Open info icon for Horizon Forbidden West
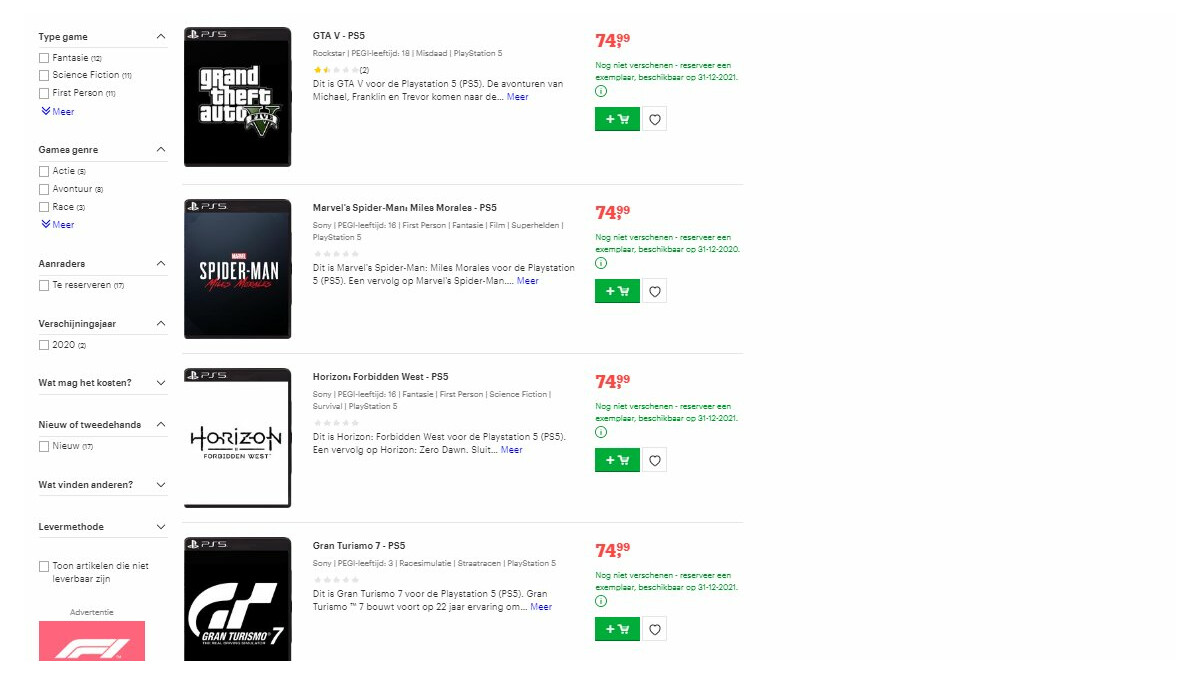This screenshot has height=675, width=1200. pyautogui.click(x=601, y=432)
